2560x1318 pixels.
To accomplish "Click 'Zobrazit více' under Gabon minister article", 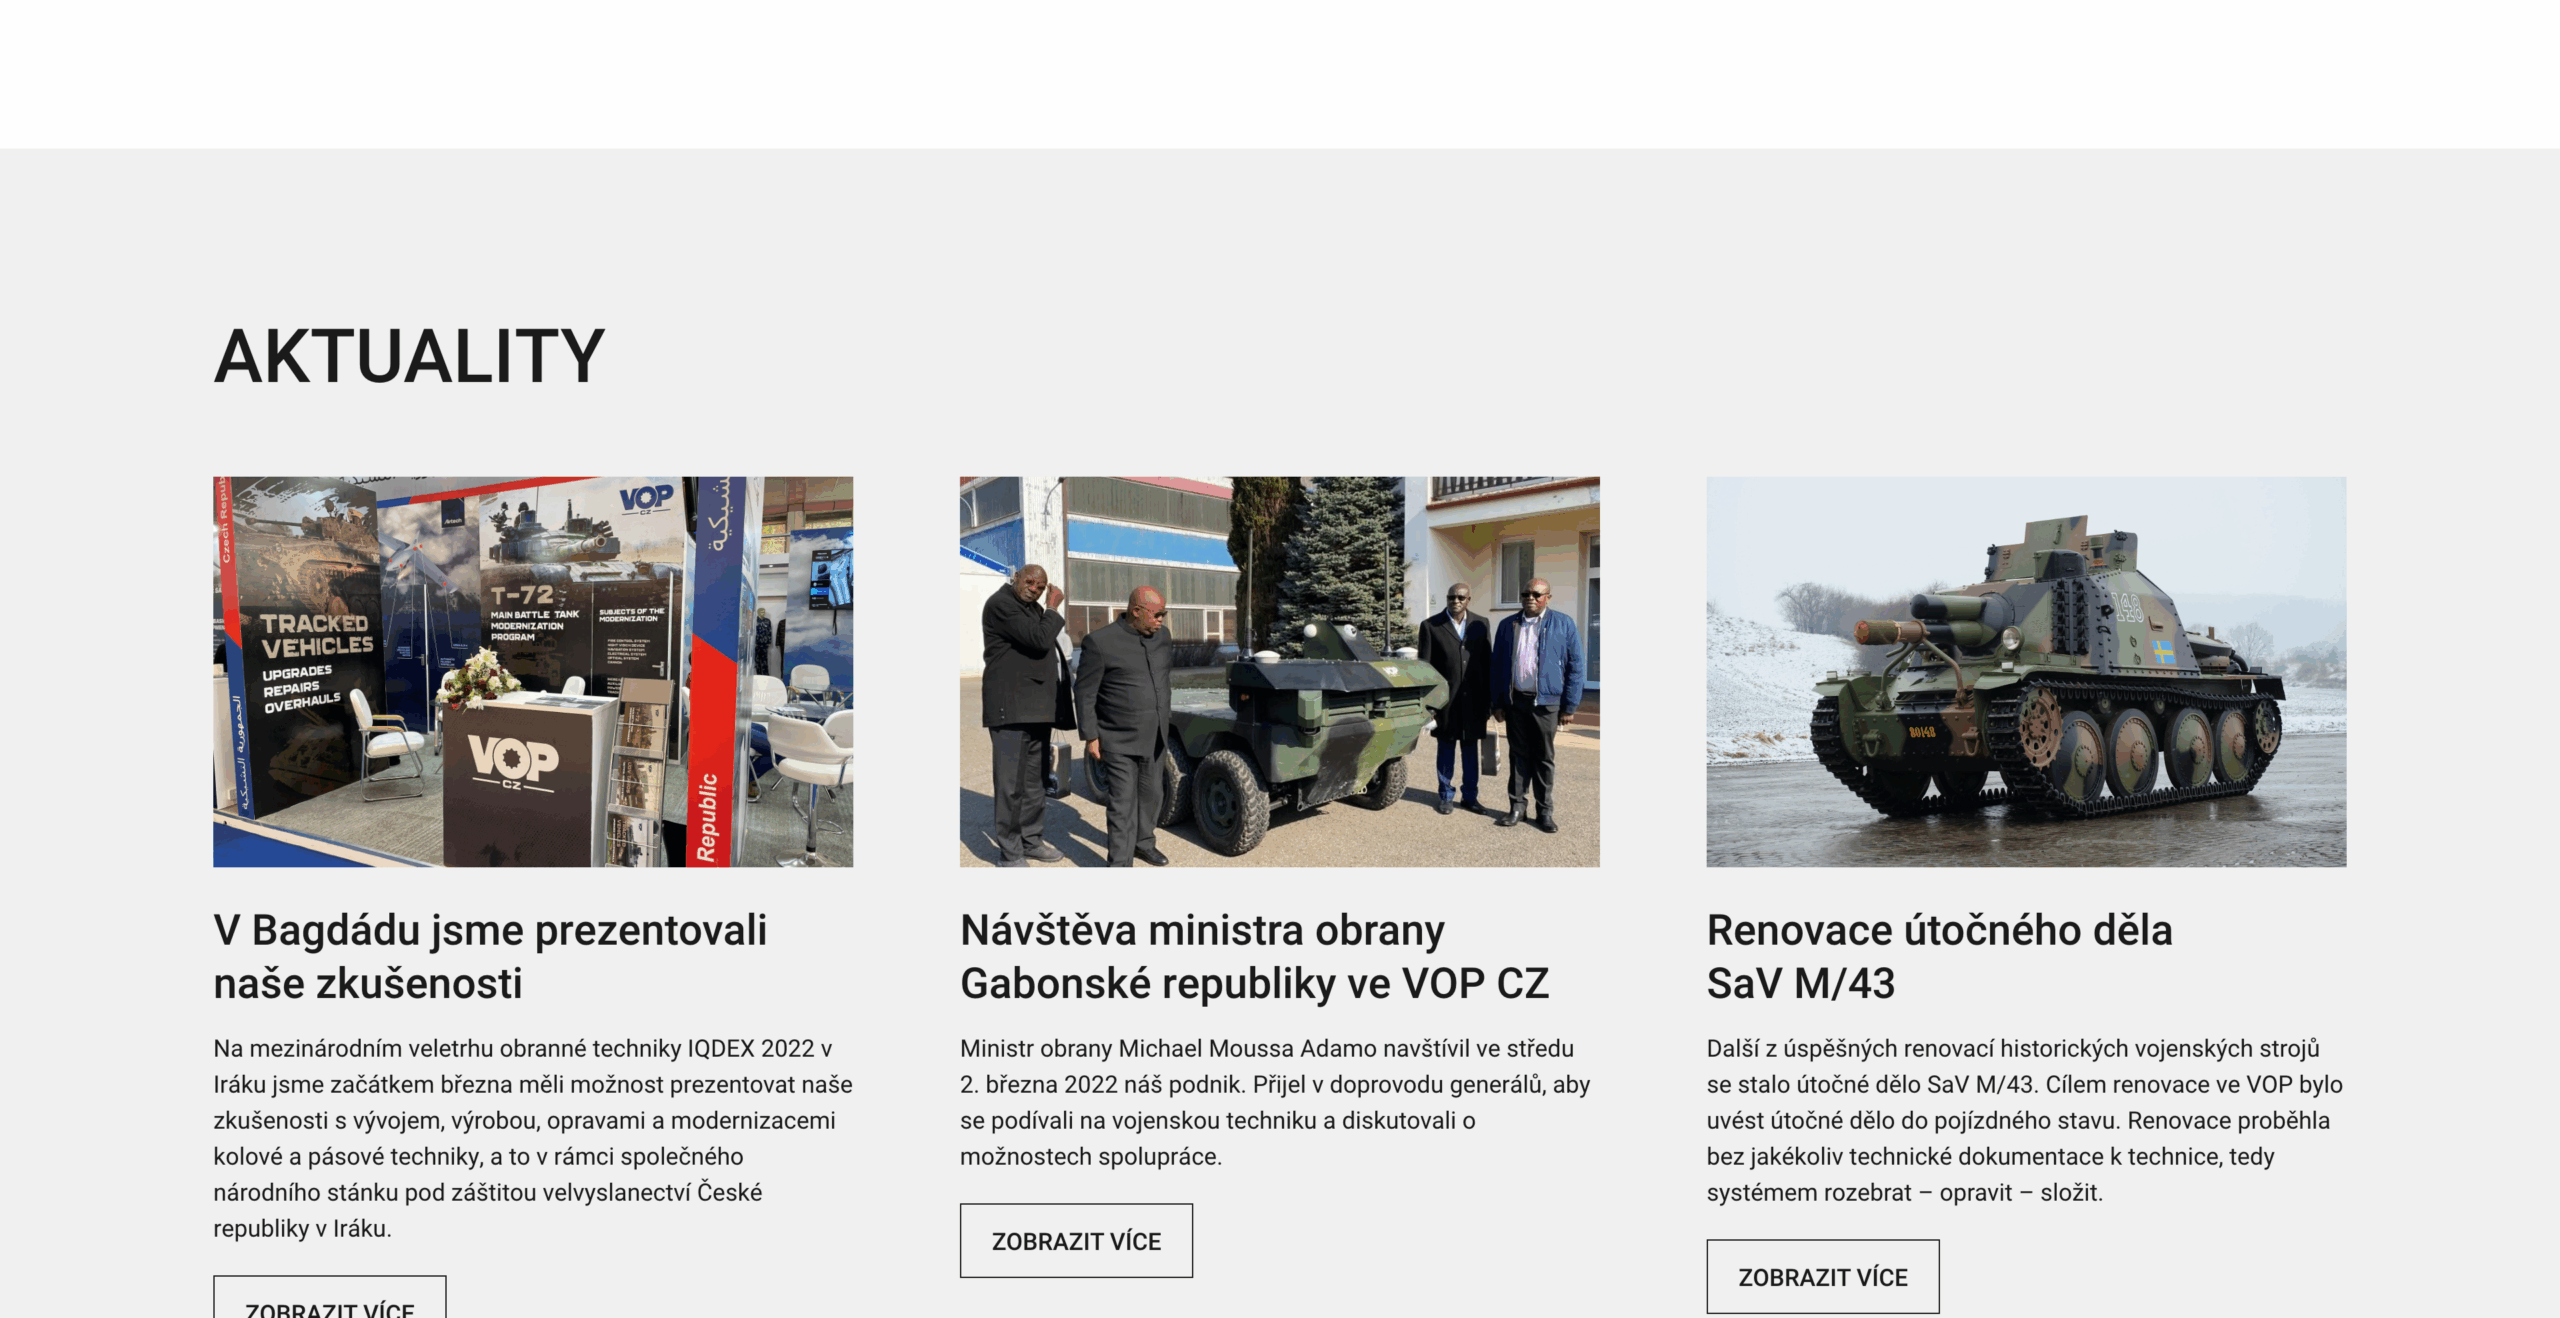I will (x=1076, y=1240).
